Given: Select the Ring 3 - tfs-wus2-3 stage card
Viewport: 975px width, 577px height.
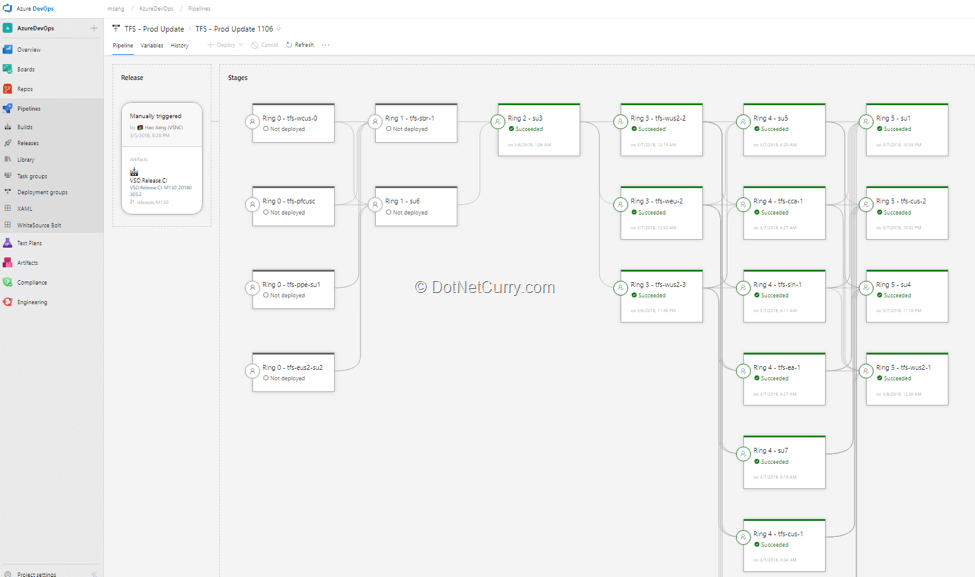Looking at the screenshot, I should tap(662, 296).
